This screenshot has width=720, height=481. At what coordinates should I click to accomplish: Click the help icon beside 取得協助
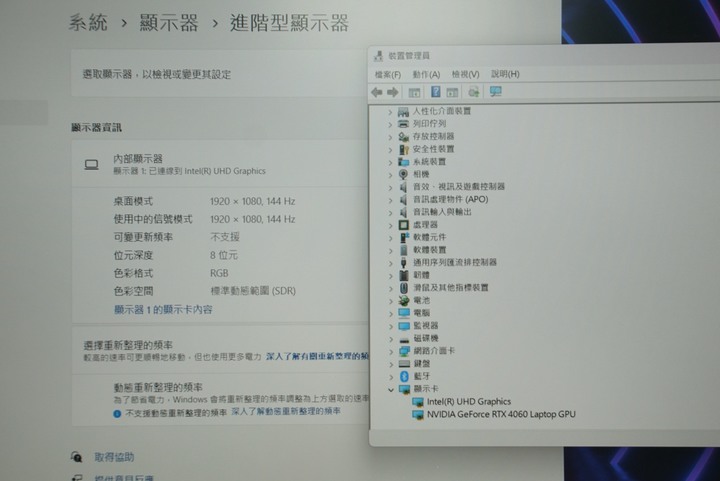click(76, 457)
